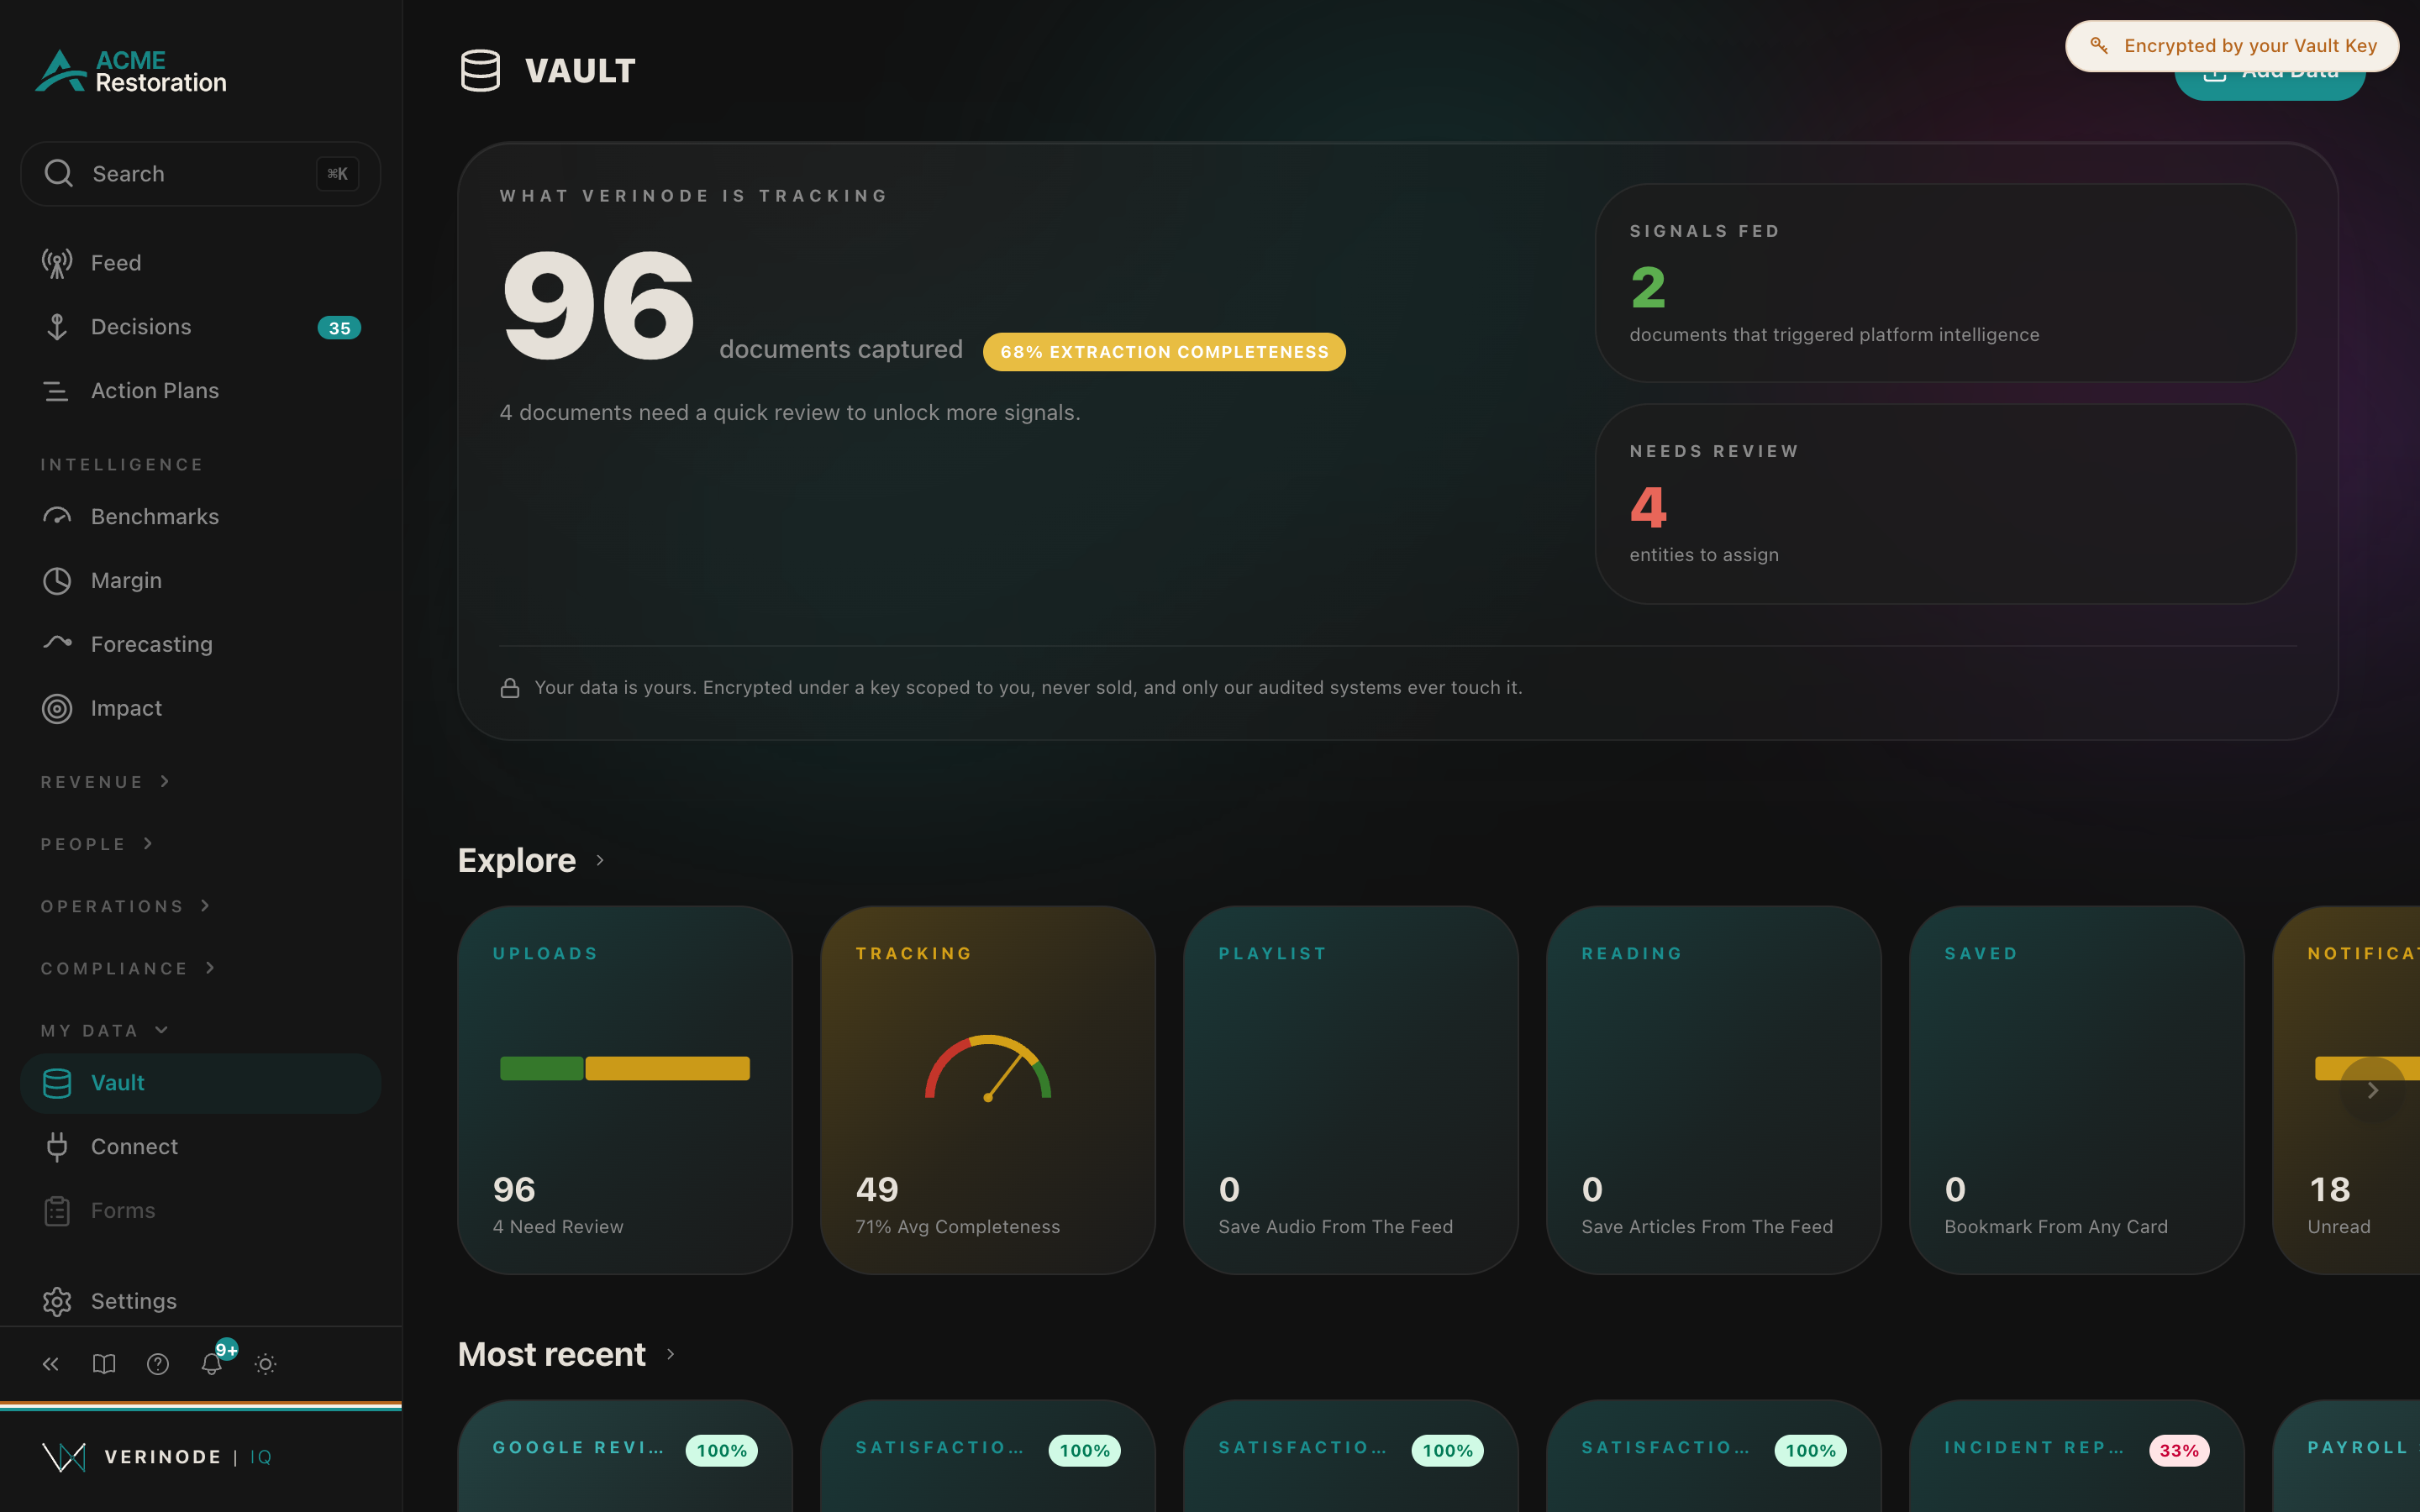Toggle the light/dark theme sun icon
The width and height of the screenshot is (2420, 1512).
(x=265, y=1363)
